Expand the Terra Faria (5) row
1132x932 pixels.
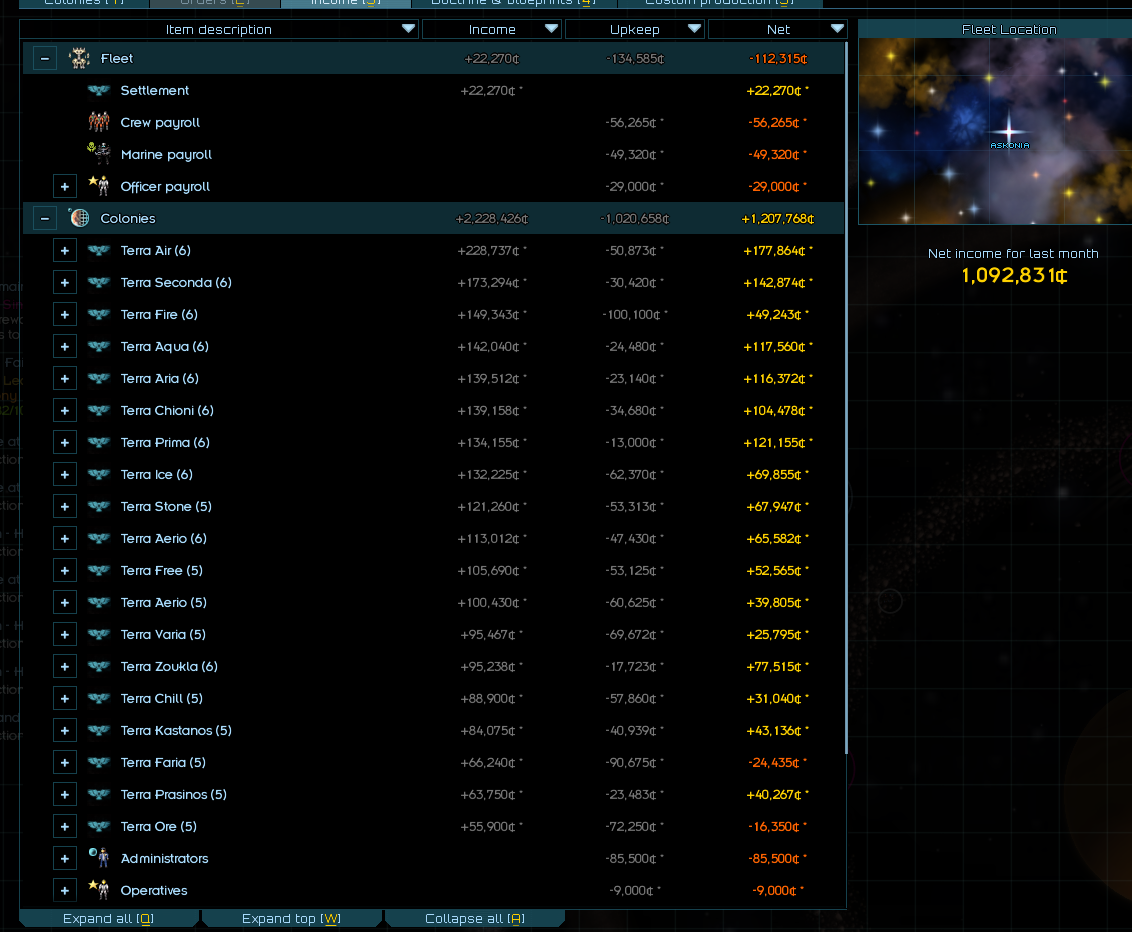pos(65,762)
